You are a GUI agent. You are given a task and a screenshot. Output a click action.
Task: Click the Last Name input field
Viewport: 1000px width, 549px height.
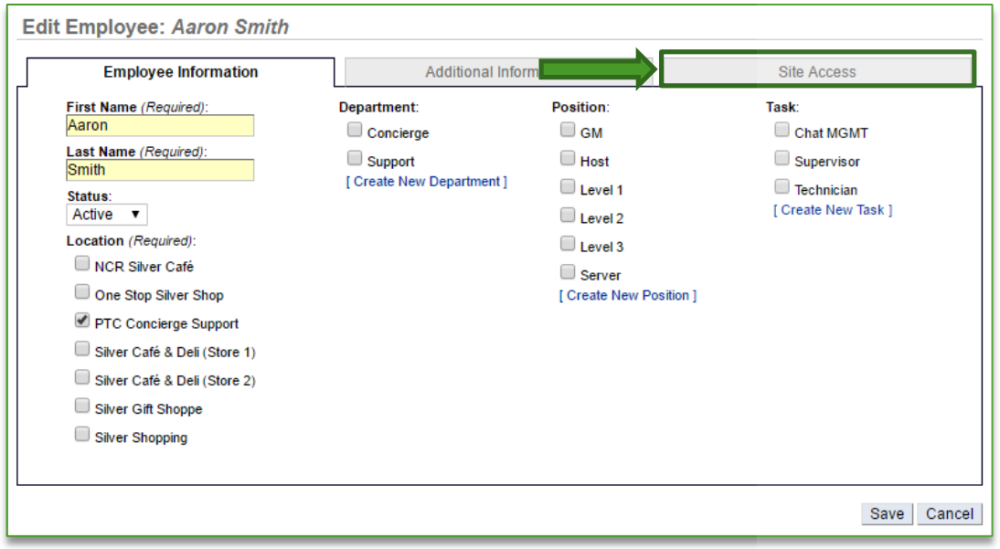[160, 170]
